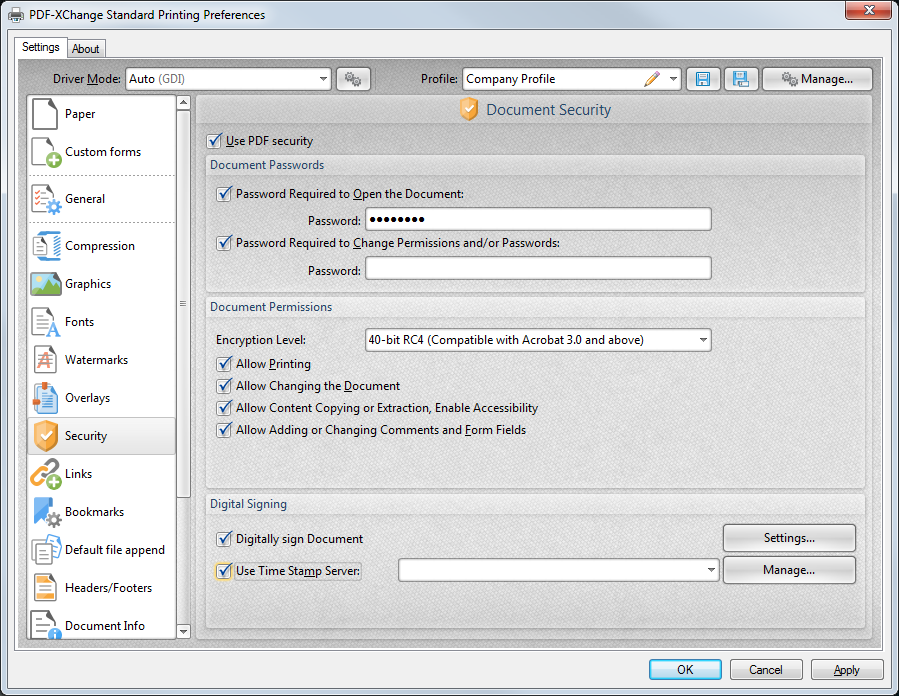899x696 pixels.
Task: Open the Graphics category icon
Action: coord(46,284)
